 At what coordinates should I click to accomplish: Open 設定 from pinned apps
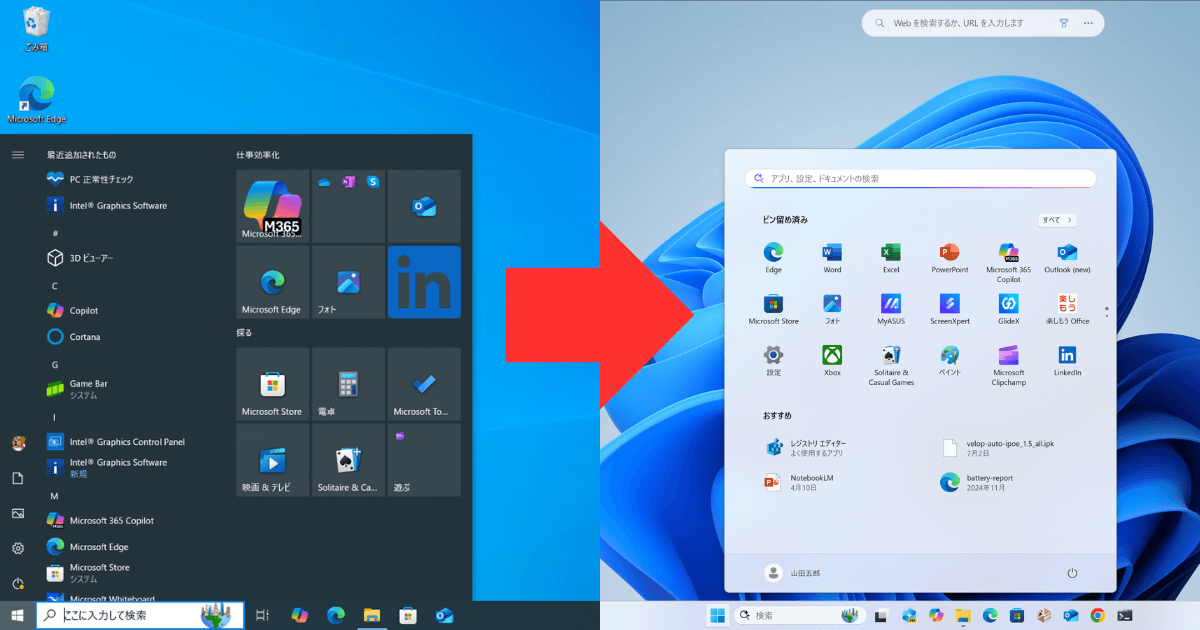pos(774,361)
